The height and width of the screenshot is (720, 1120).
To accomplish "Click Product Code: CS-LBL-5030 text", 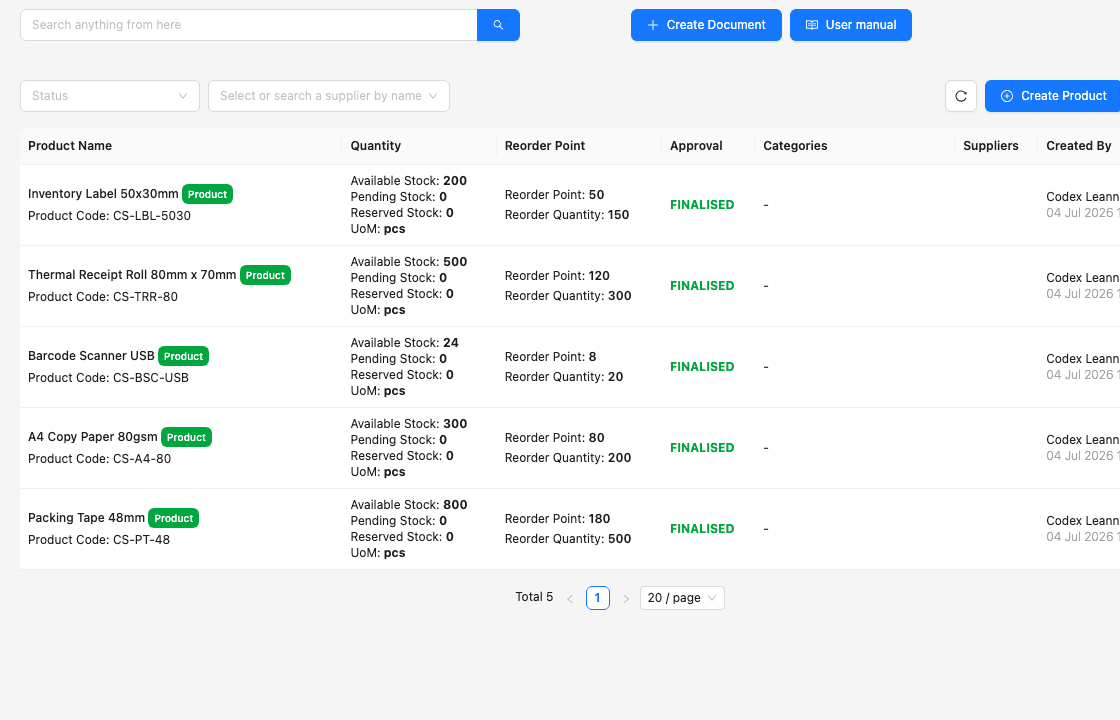I will pos(109,216).
